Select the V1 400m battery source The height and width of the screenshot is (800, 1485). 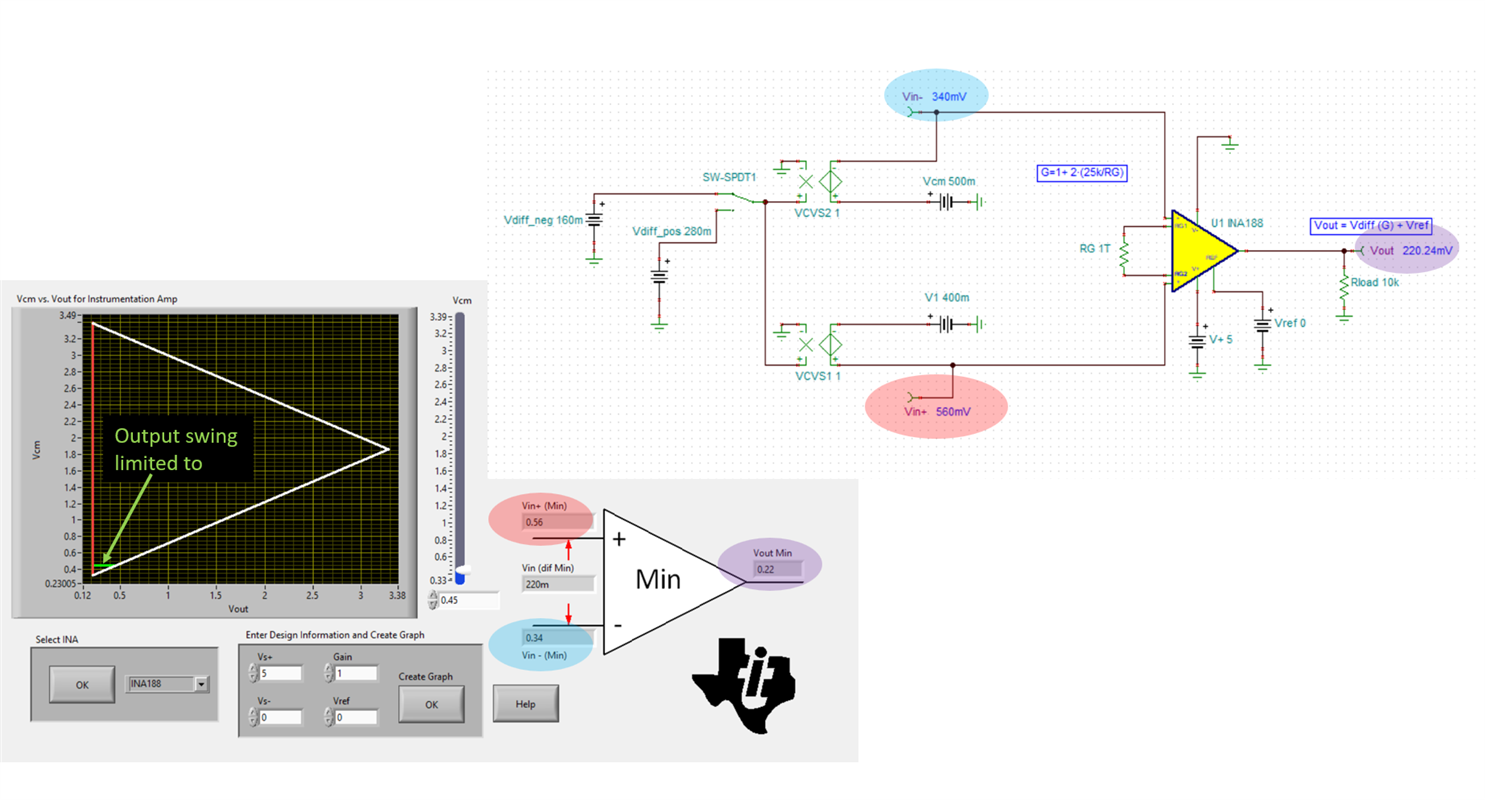coord(948,324)
